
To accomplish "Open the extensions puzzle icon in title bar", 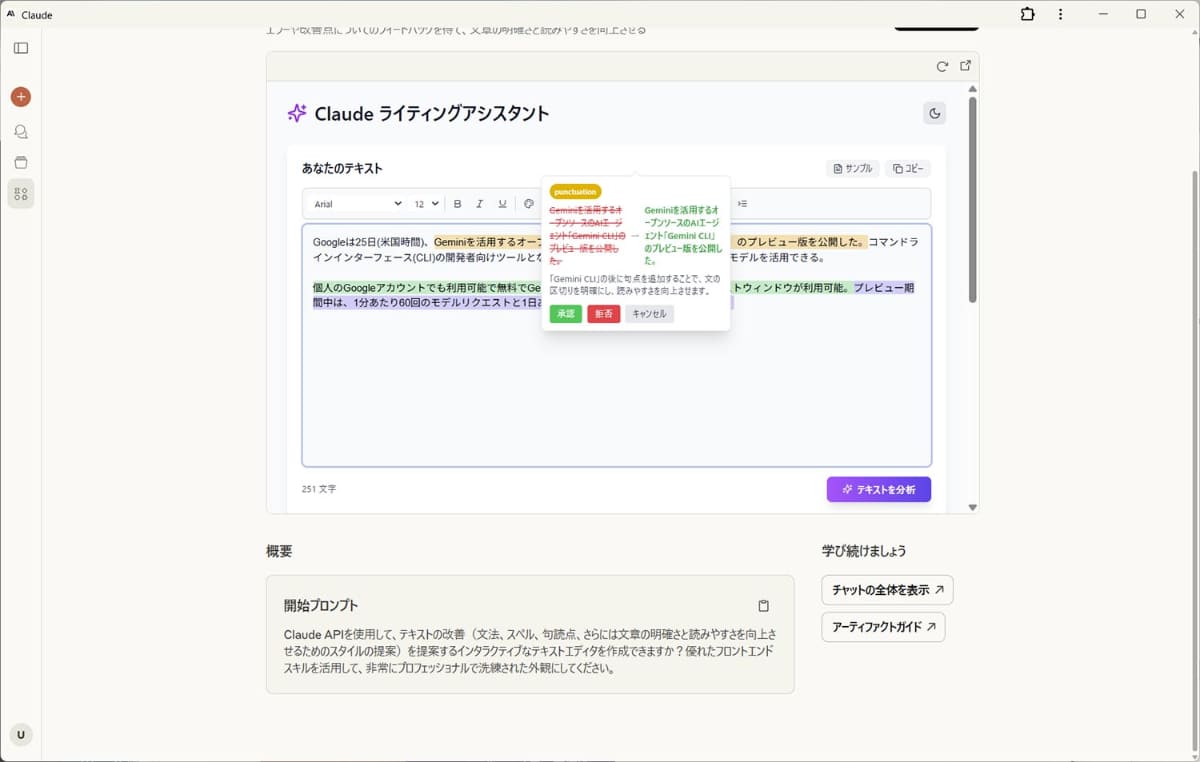I will (1027, 14).
